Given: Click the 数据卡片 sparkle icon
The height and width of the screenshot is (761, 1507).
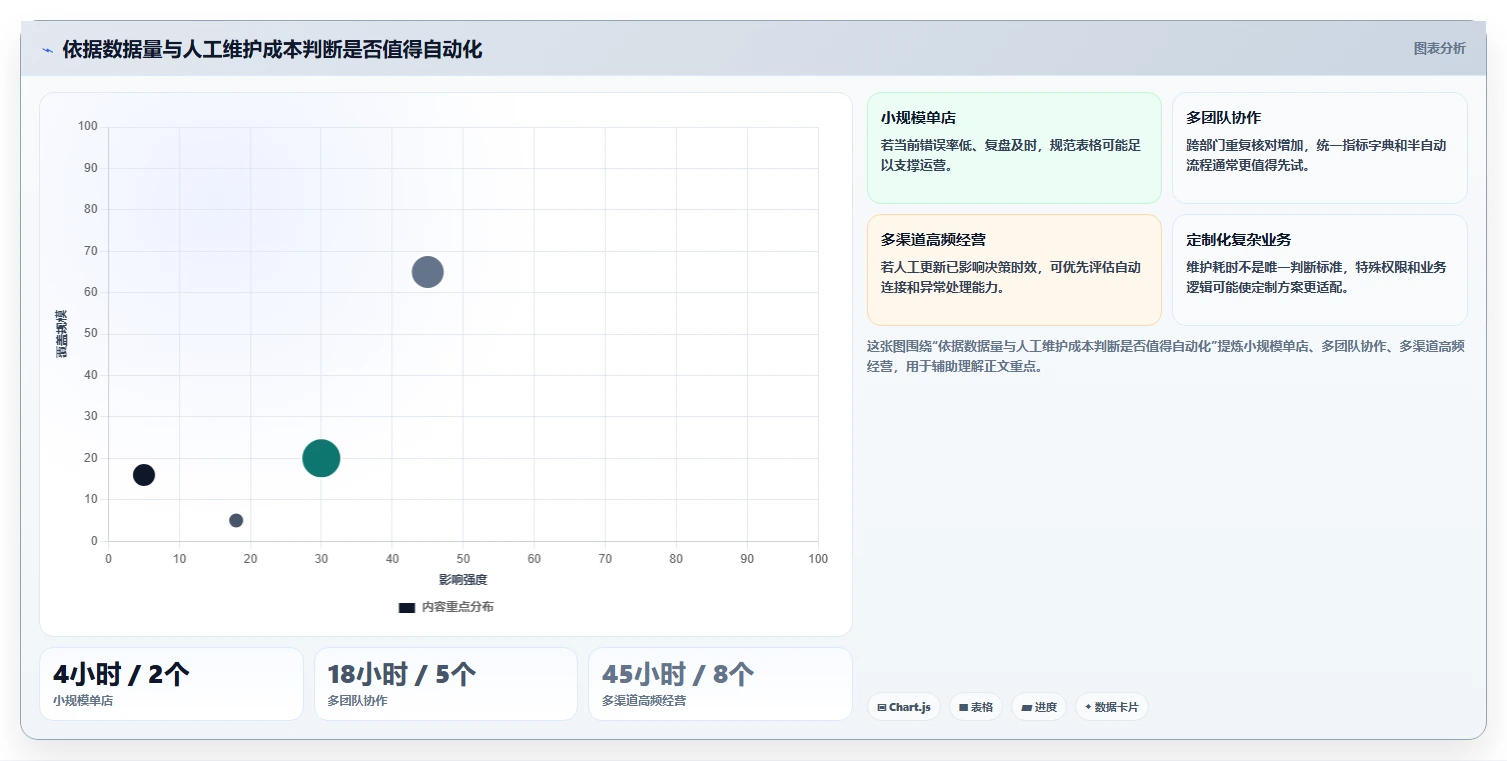Looking at the screenshot, I should 1088,707.
